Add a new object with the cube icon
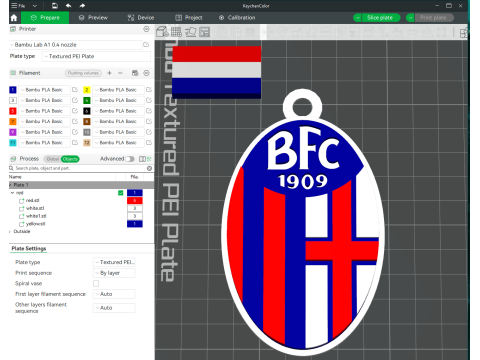Viewport: 480px width, 360px height. point(162,32)
